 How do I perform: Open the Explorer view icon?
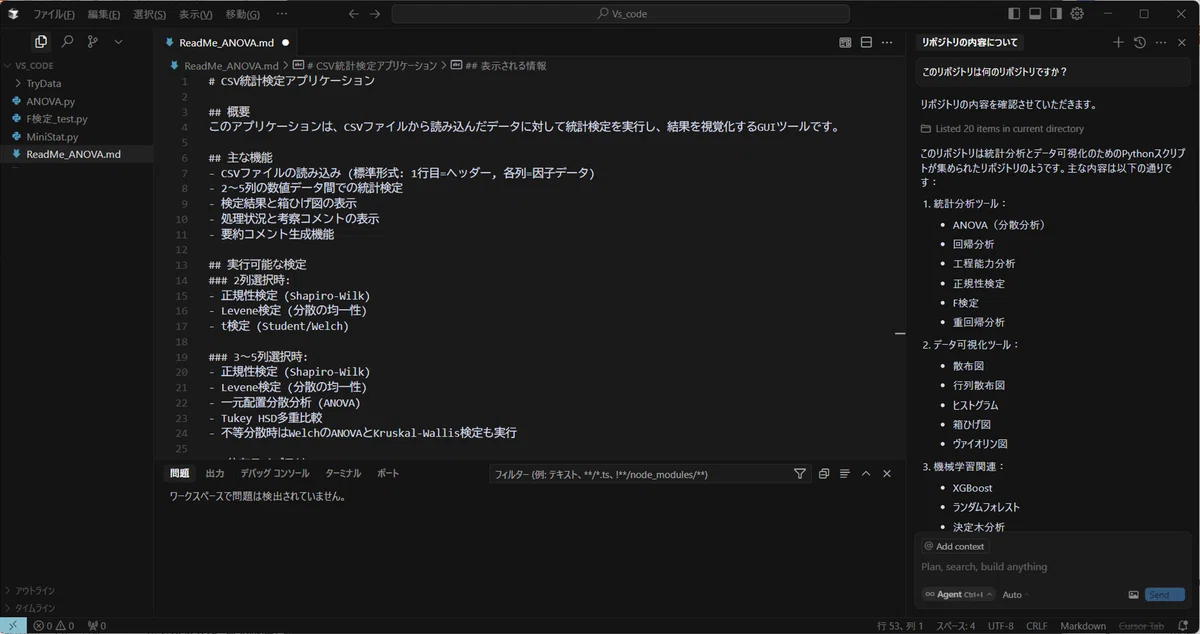pos(40,42)
